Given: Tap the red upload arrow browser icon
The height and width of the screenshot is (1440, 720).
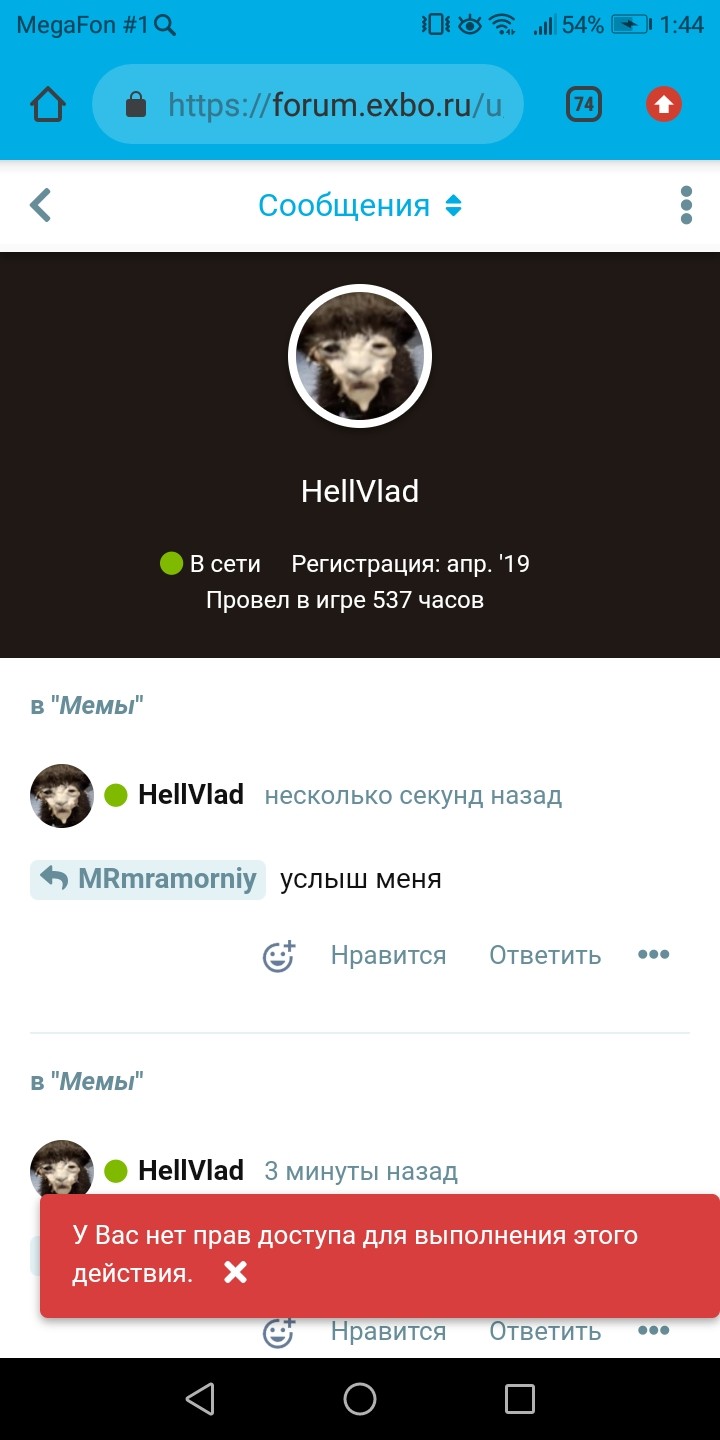Looking at the screenshot, I should 664,104.
